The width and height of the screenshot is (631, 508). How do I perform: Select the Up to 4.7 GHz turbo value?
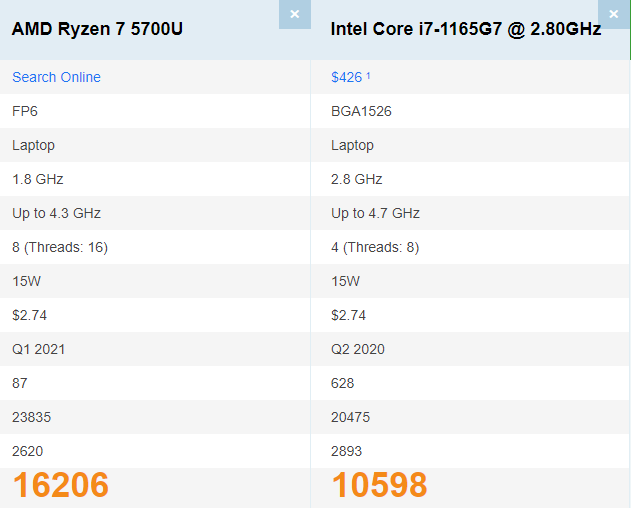pyautogui.click(x=375, y=213)
